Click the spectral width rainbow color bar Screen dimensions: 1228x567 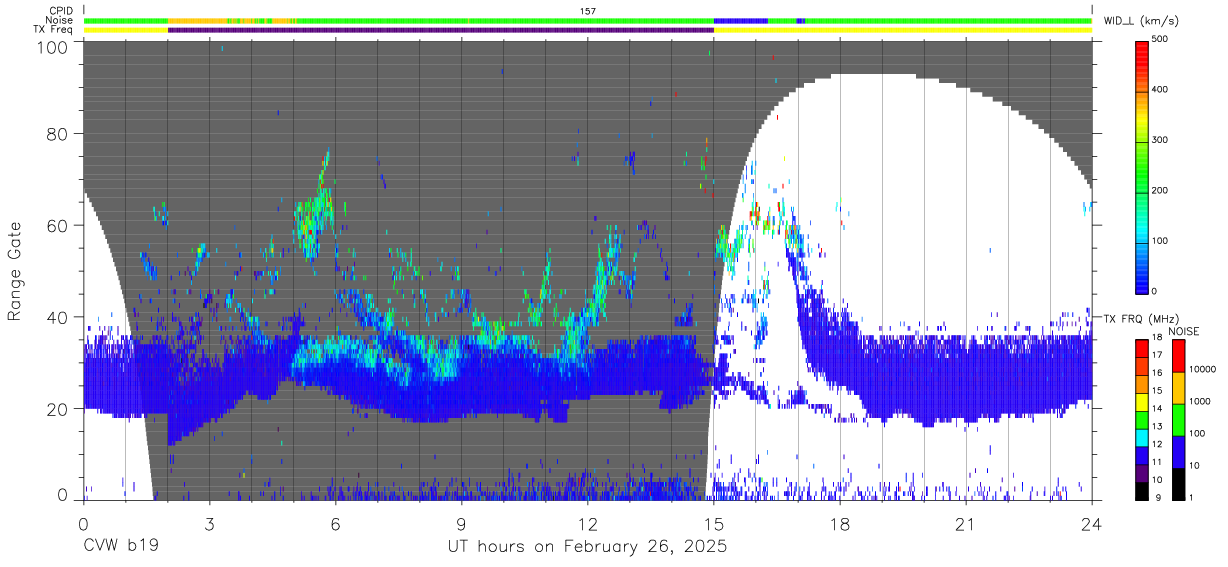coord(1142,167)
